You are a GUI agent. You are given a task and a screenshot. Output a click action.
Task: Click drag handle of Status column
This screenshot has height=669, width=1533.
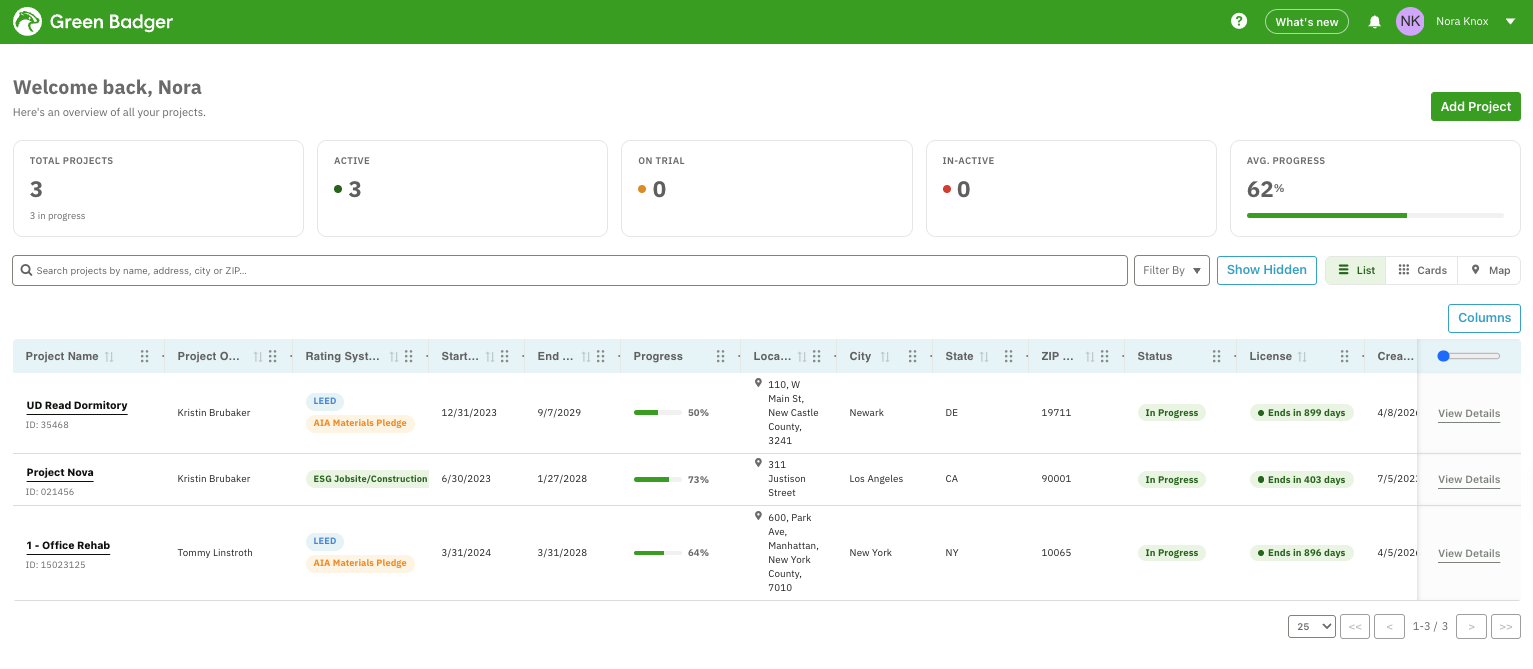(x=1217, y=356)
